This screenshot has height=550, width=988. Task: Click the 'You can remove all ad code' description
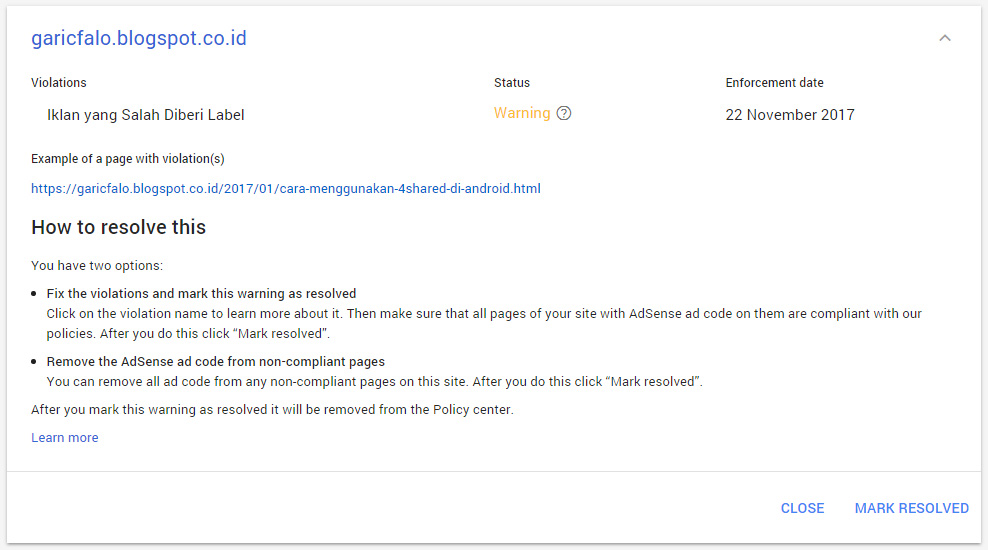375,381
